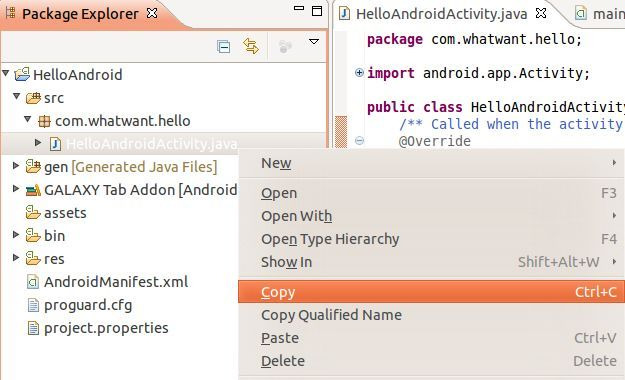Minimize the Package Explorer panel
The width and height of the screenshot is (625, 380).
[x=299, y=8]
